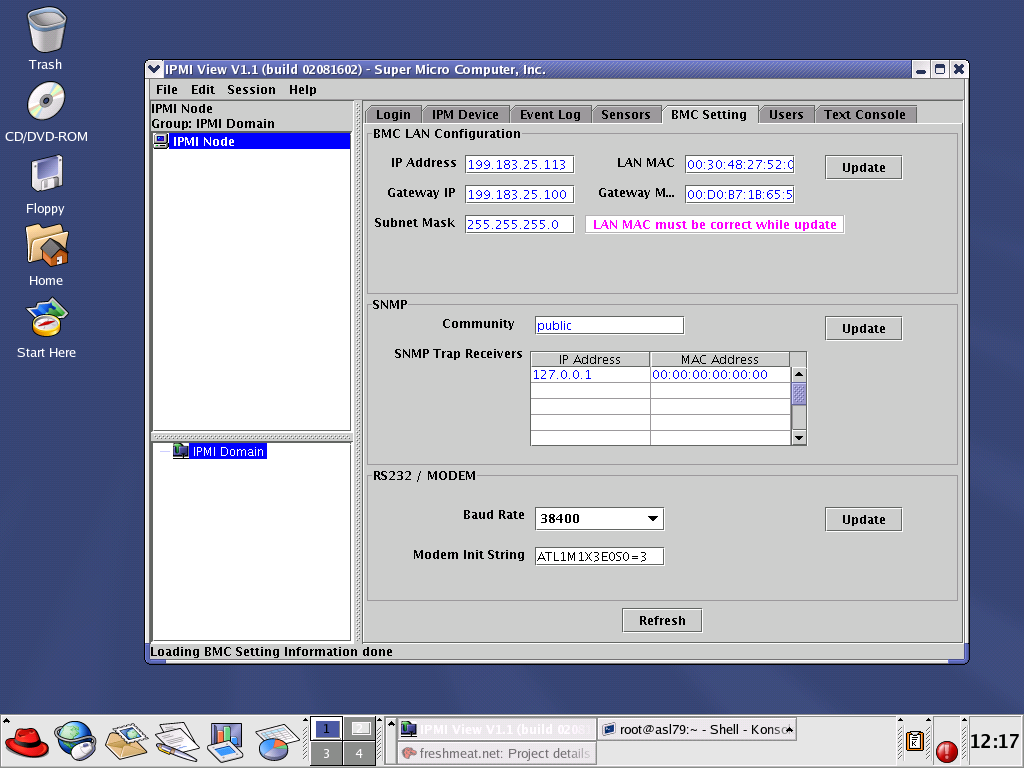
Task: Click 'LAN MAC must be correct while update' notice
Action: (x=714, y=224)
